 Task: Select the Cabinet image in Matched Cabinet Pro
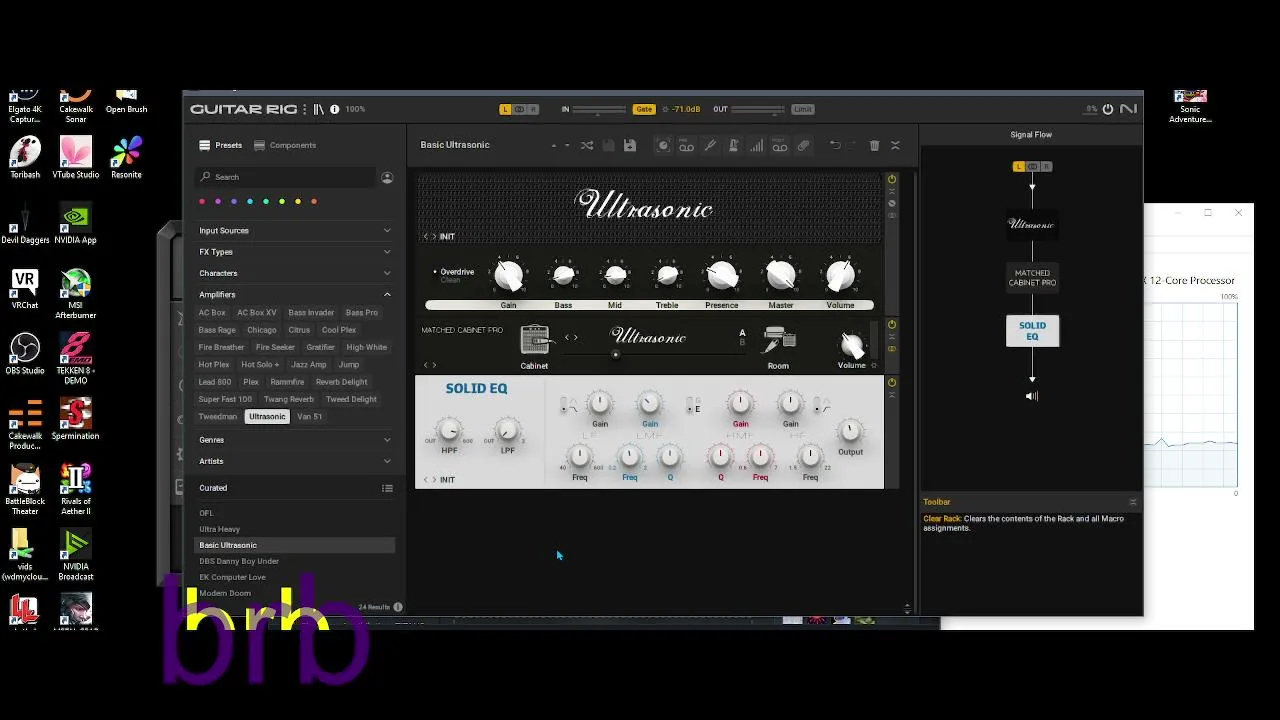[x=535, y=339]
